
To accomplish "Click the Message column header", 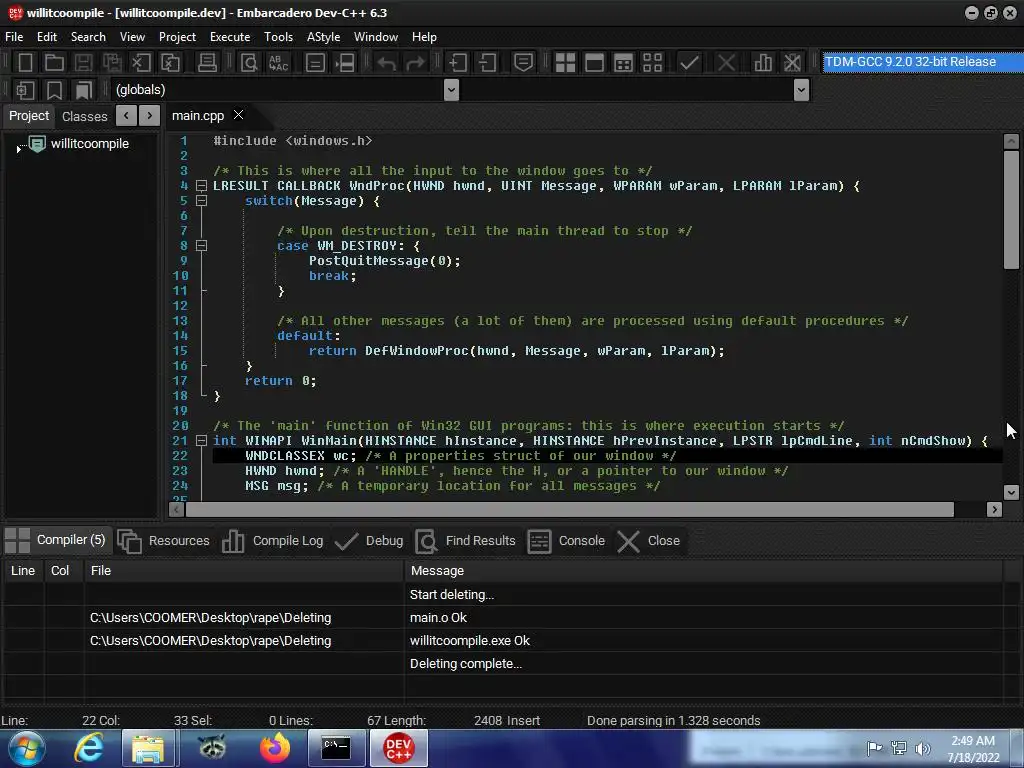I will pyautogui.click(x=703, y=571).
